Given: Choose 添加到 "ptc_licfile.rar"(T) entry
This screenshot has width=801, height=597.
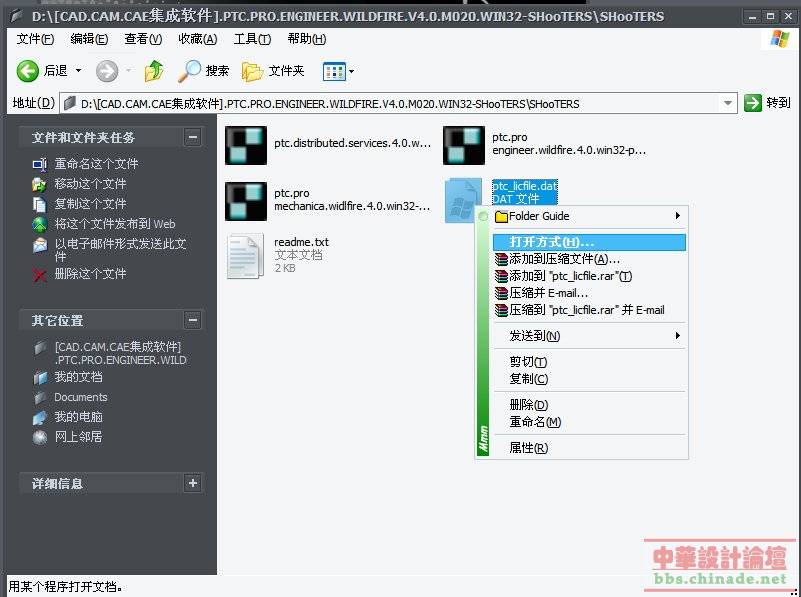Looking at the screenshot, I should click(x=589, y=276).
